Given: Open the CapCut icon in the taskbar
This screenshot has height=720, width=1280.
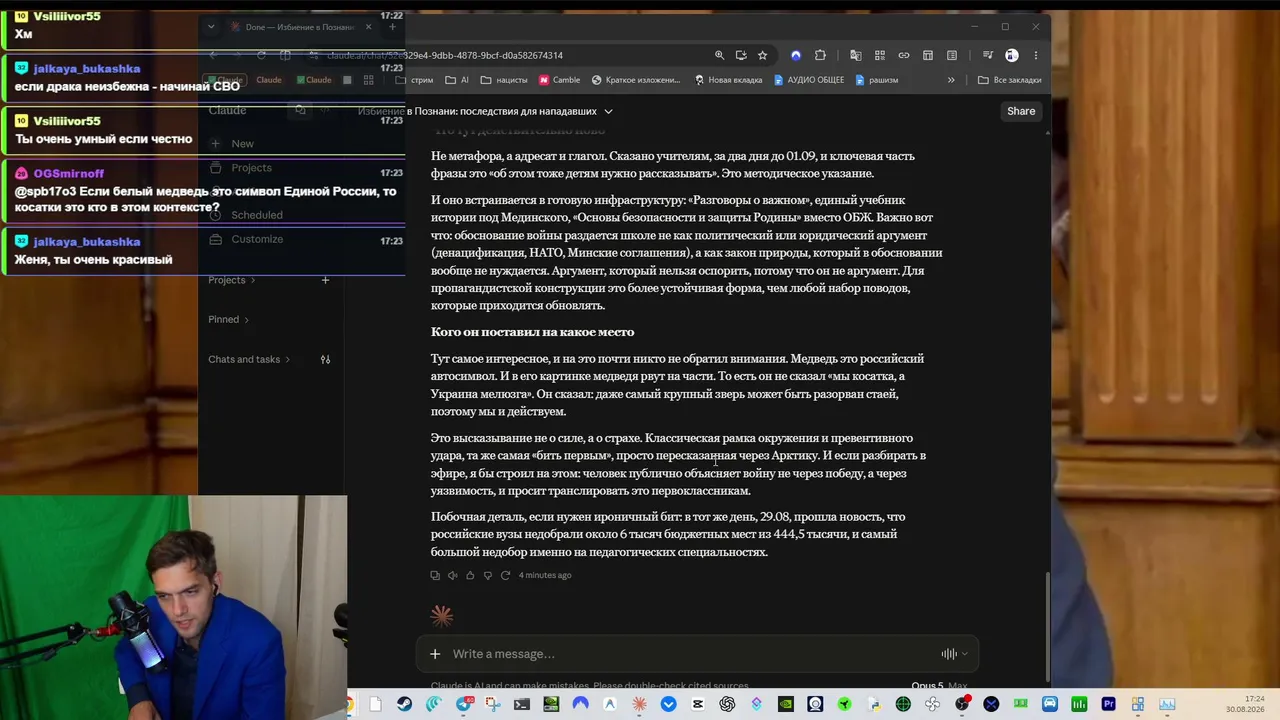Looking at the screenshot, I should 698,704.
